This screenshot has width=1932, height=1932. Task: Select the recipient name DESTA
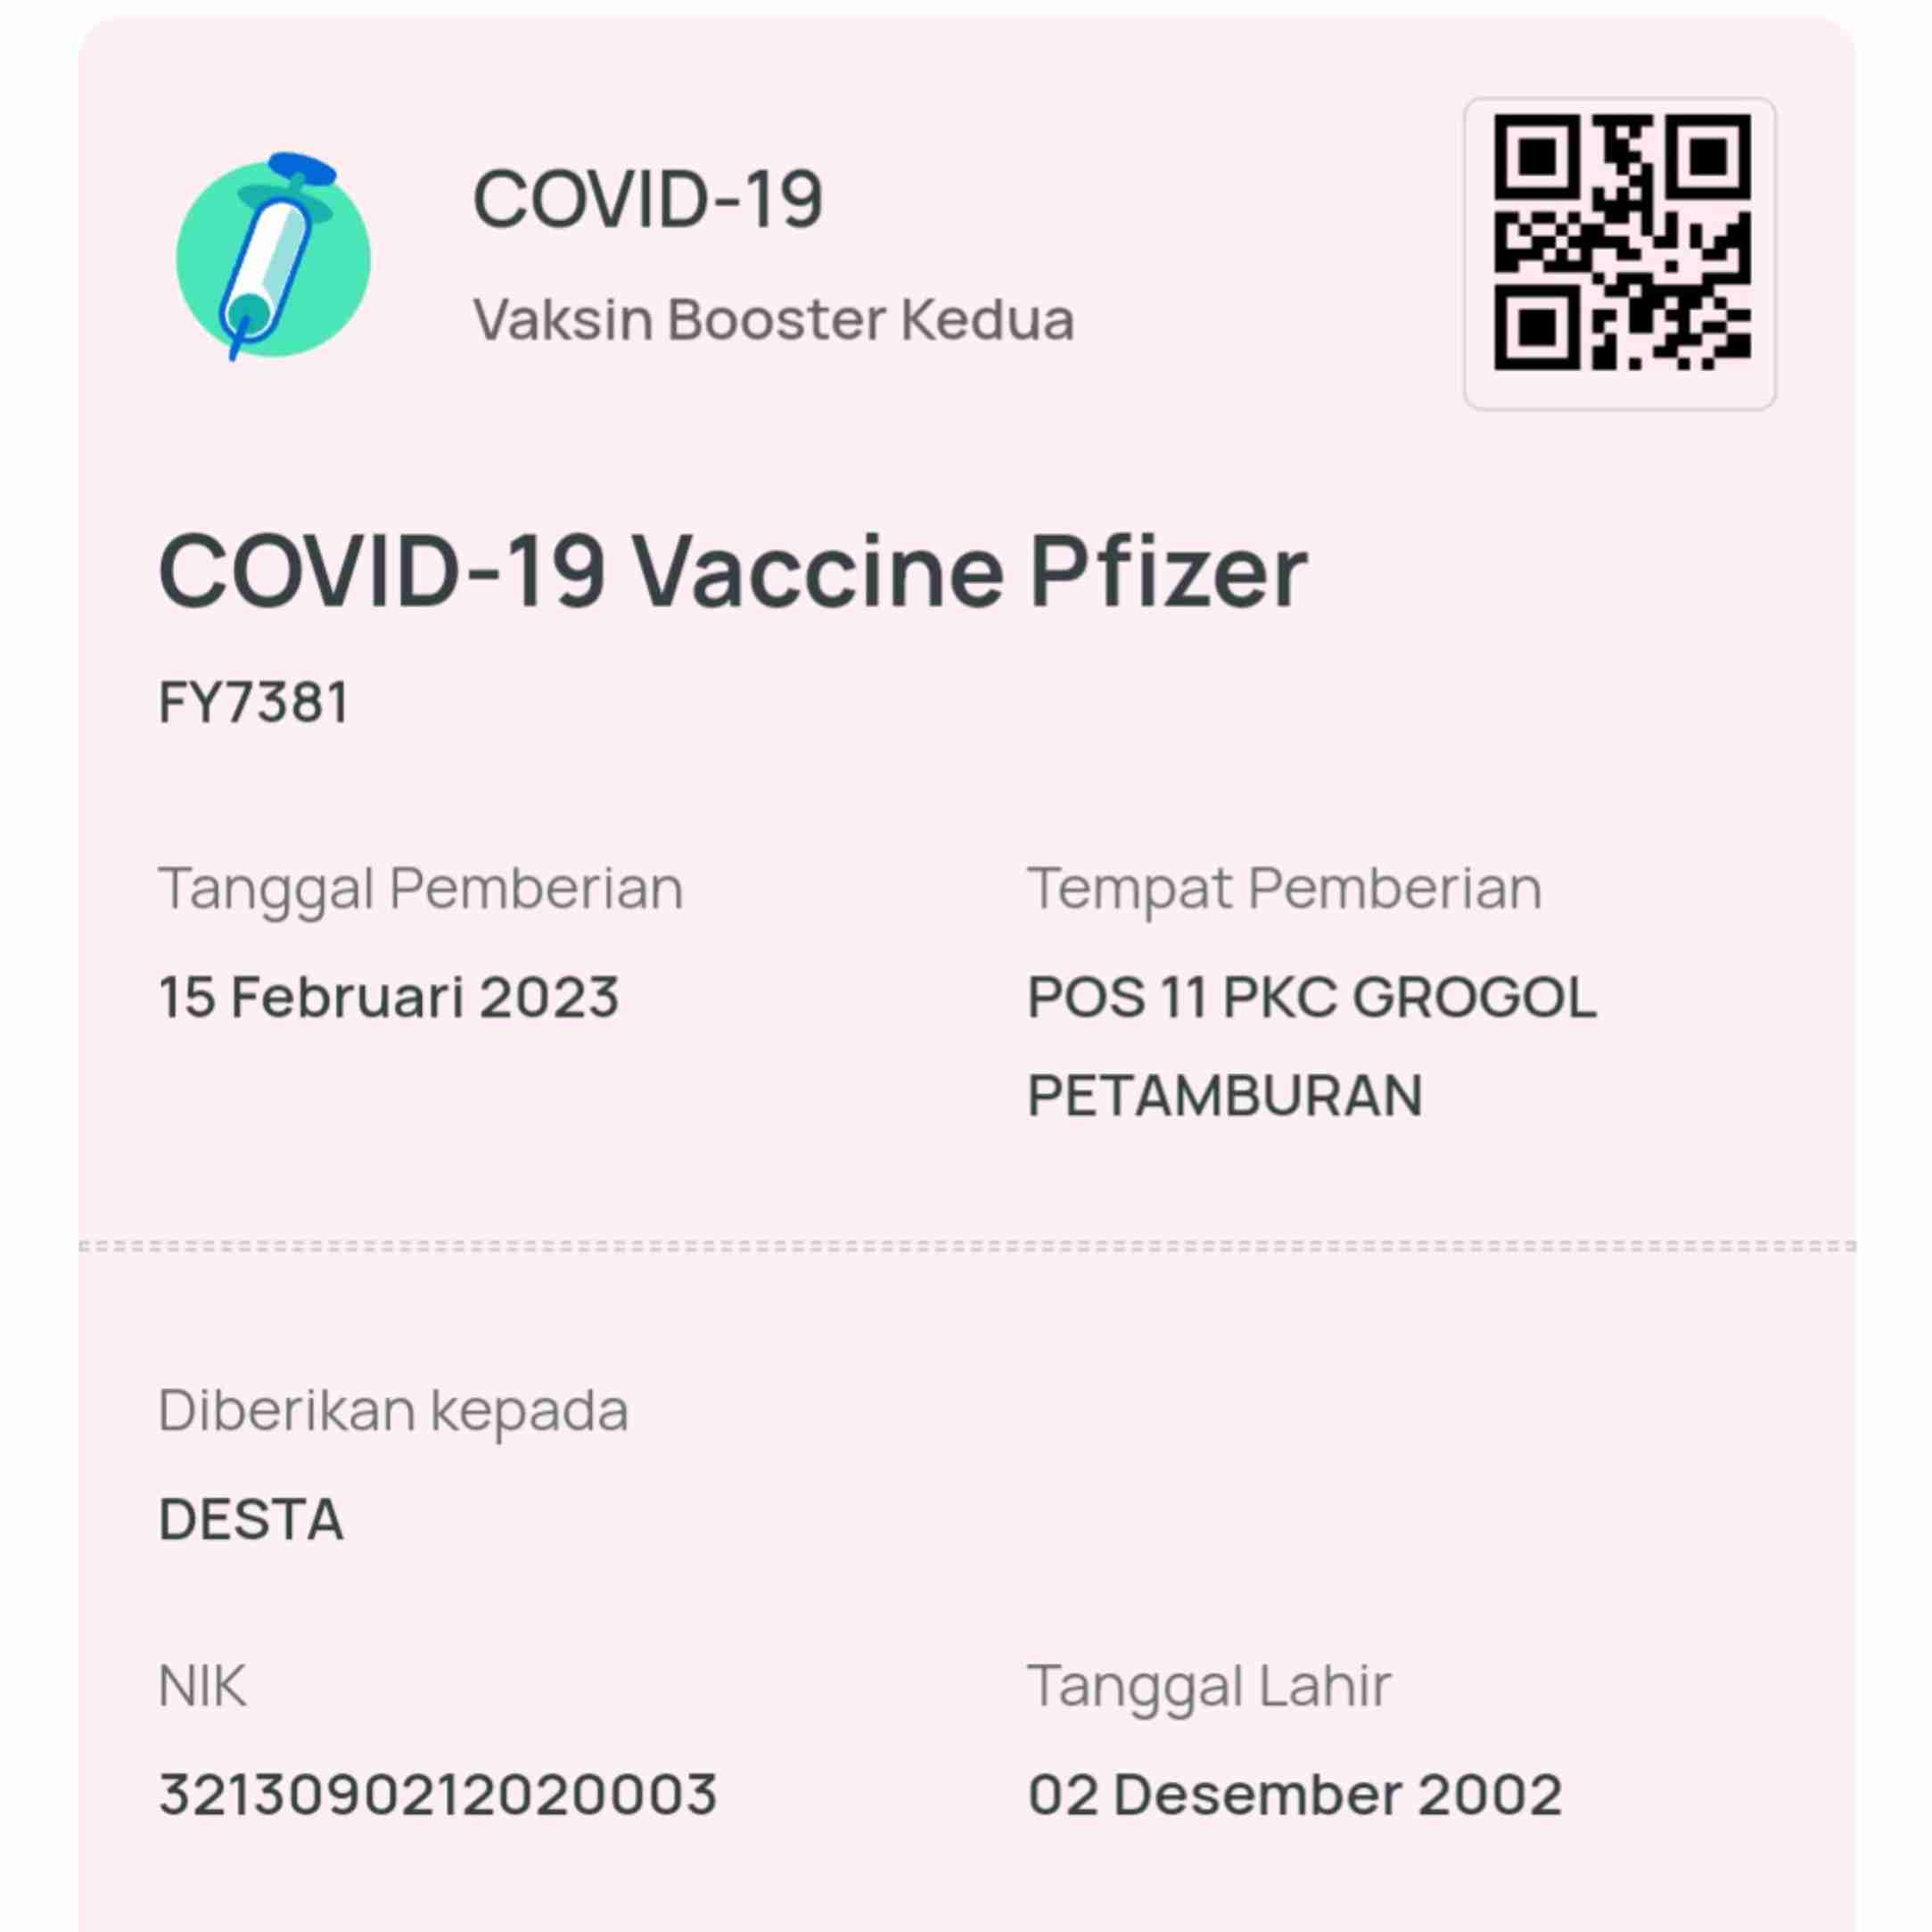pyautogui.click(x=252, y=1520)
